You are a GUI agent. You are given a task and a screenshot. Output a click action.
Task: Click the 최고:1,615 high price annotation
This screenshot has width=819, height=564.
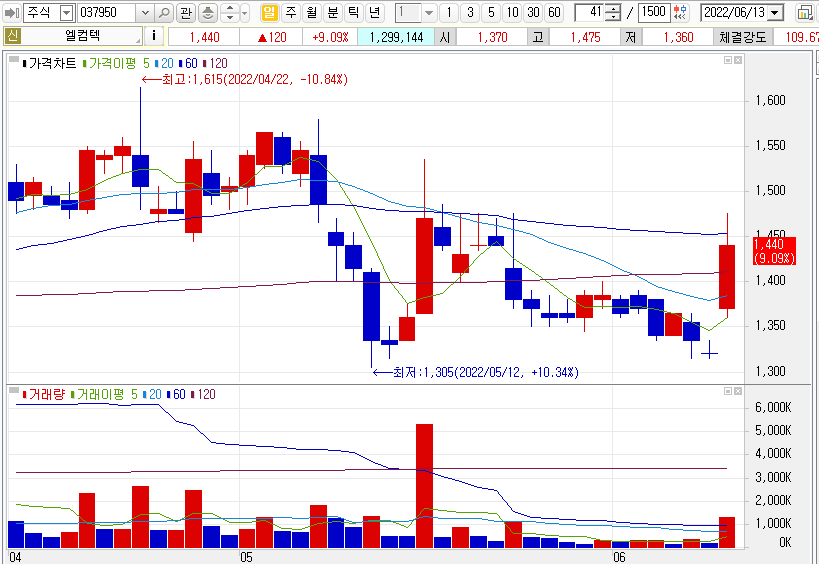pyautogui.click(x=244, y=79)
